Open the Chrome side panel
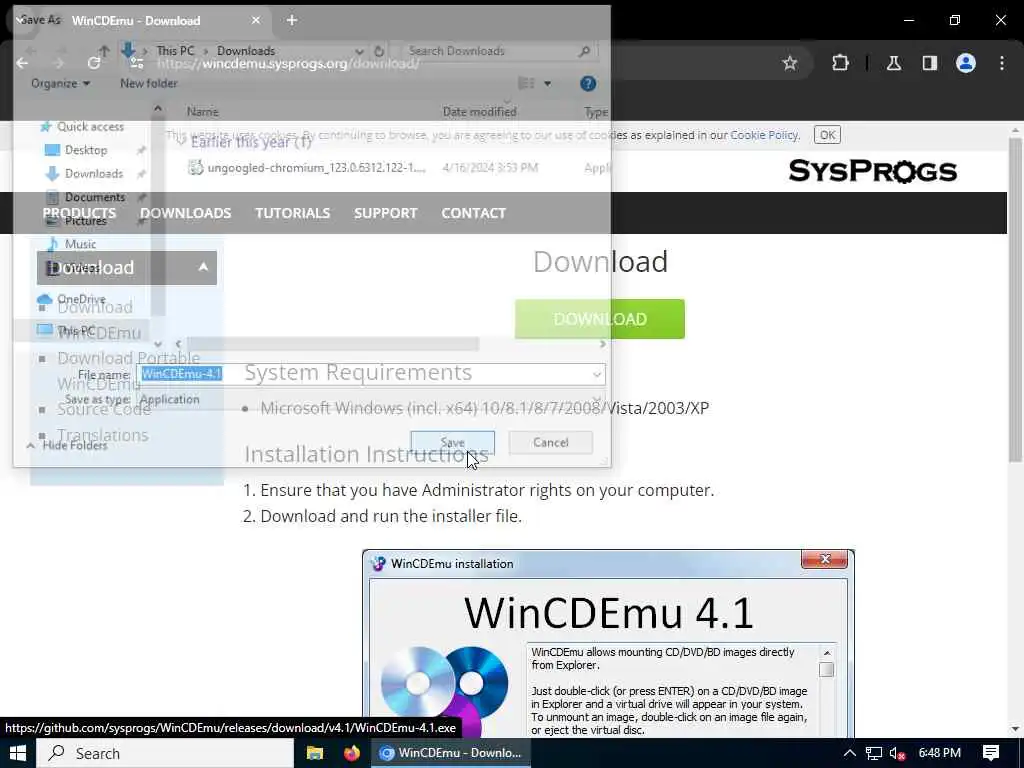 coord(929,63)
